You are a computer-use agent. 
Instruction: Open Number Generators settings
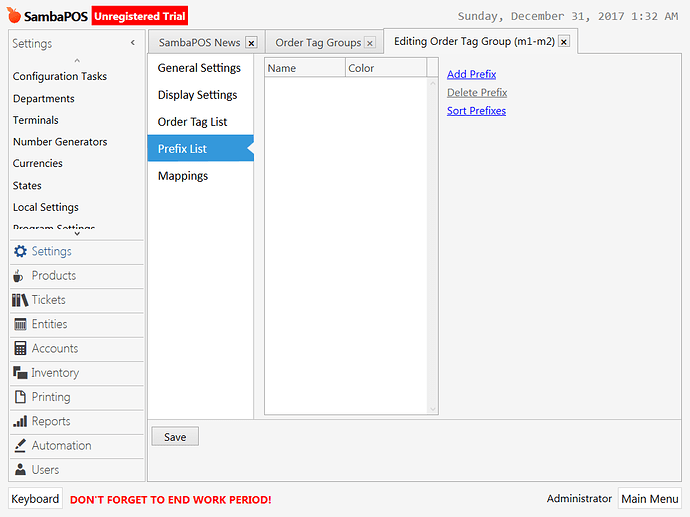click(x=60, y=142)
